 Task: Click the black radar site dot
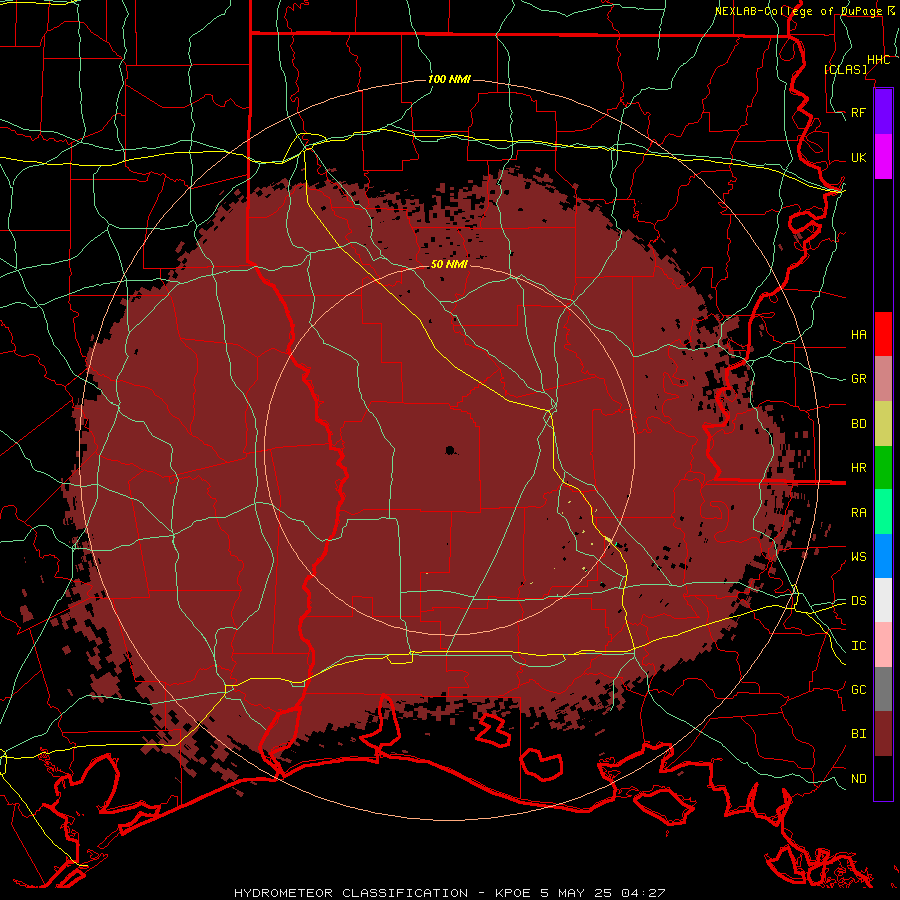(450, 451)
